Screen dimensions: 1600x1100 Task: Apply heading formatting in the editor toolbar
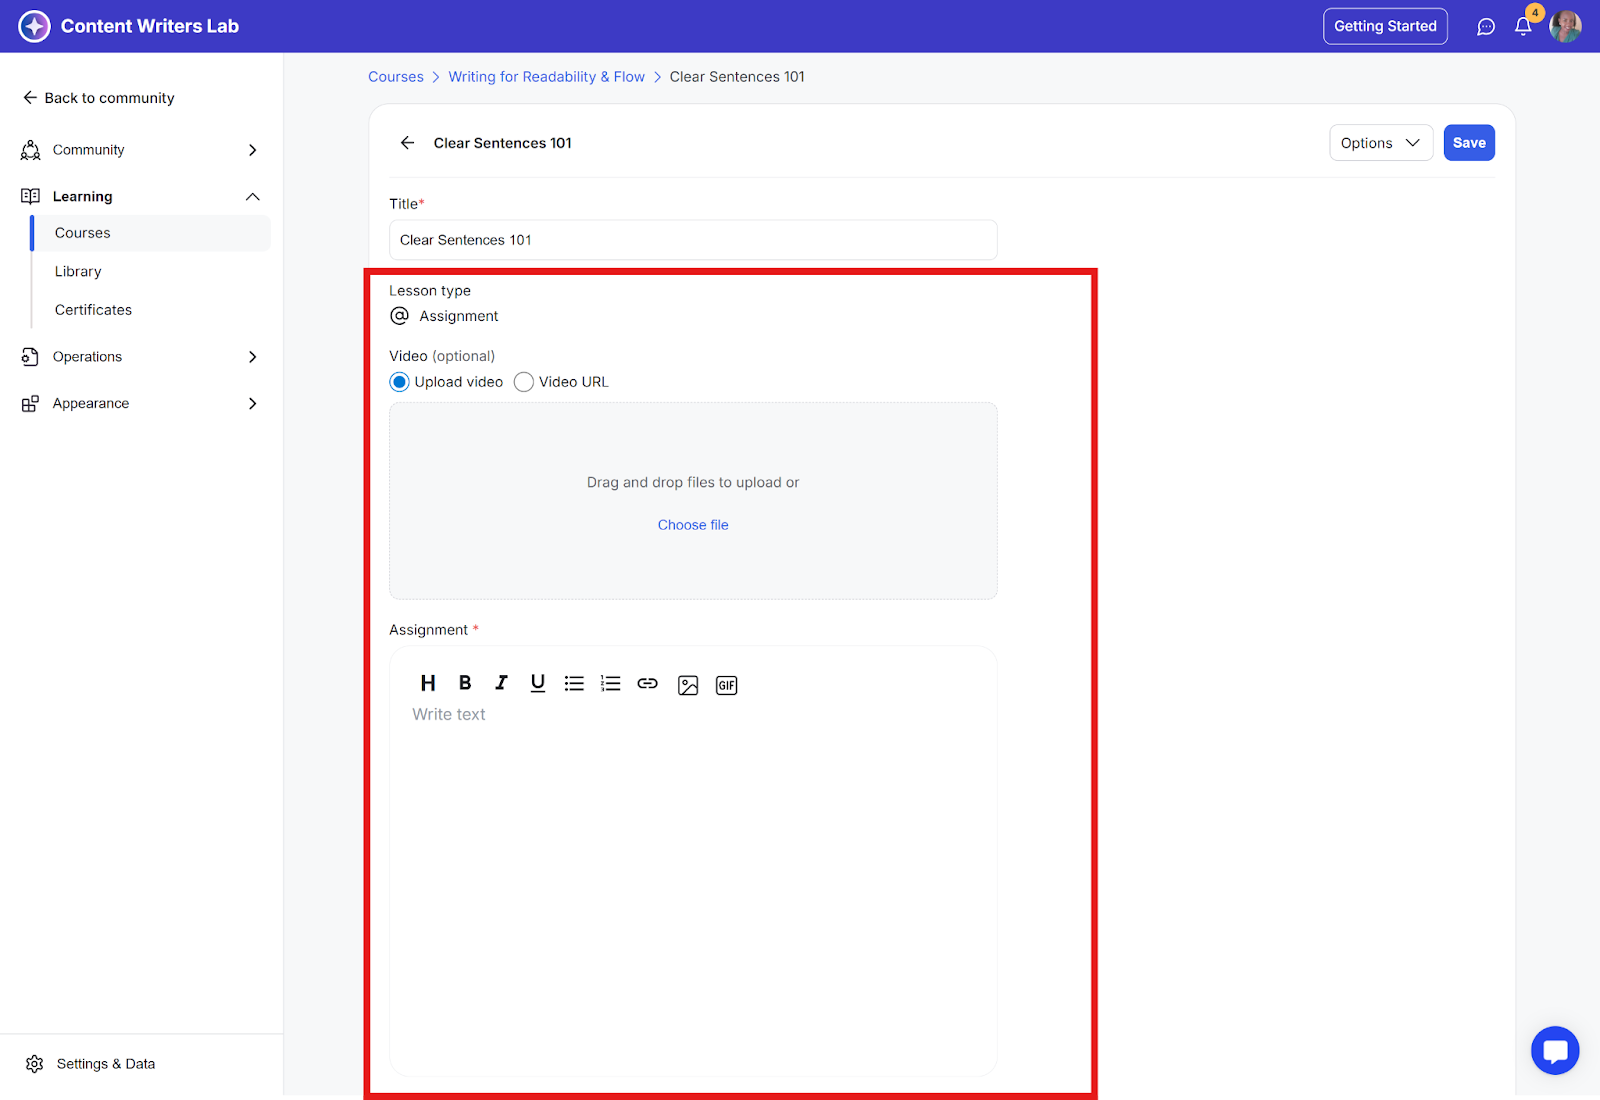pyautogui.click(x=428, y=683)
